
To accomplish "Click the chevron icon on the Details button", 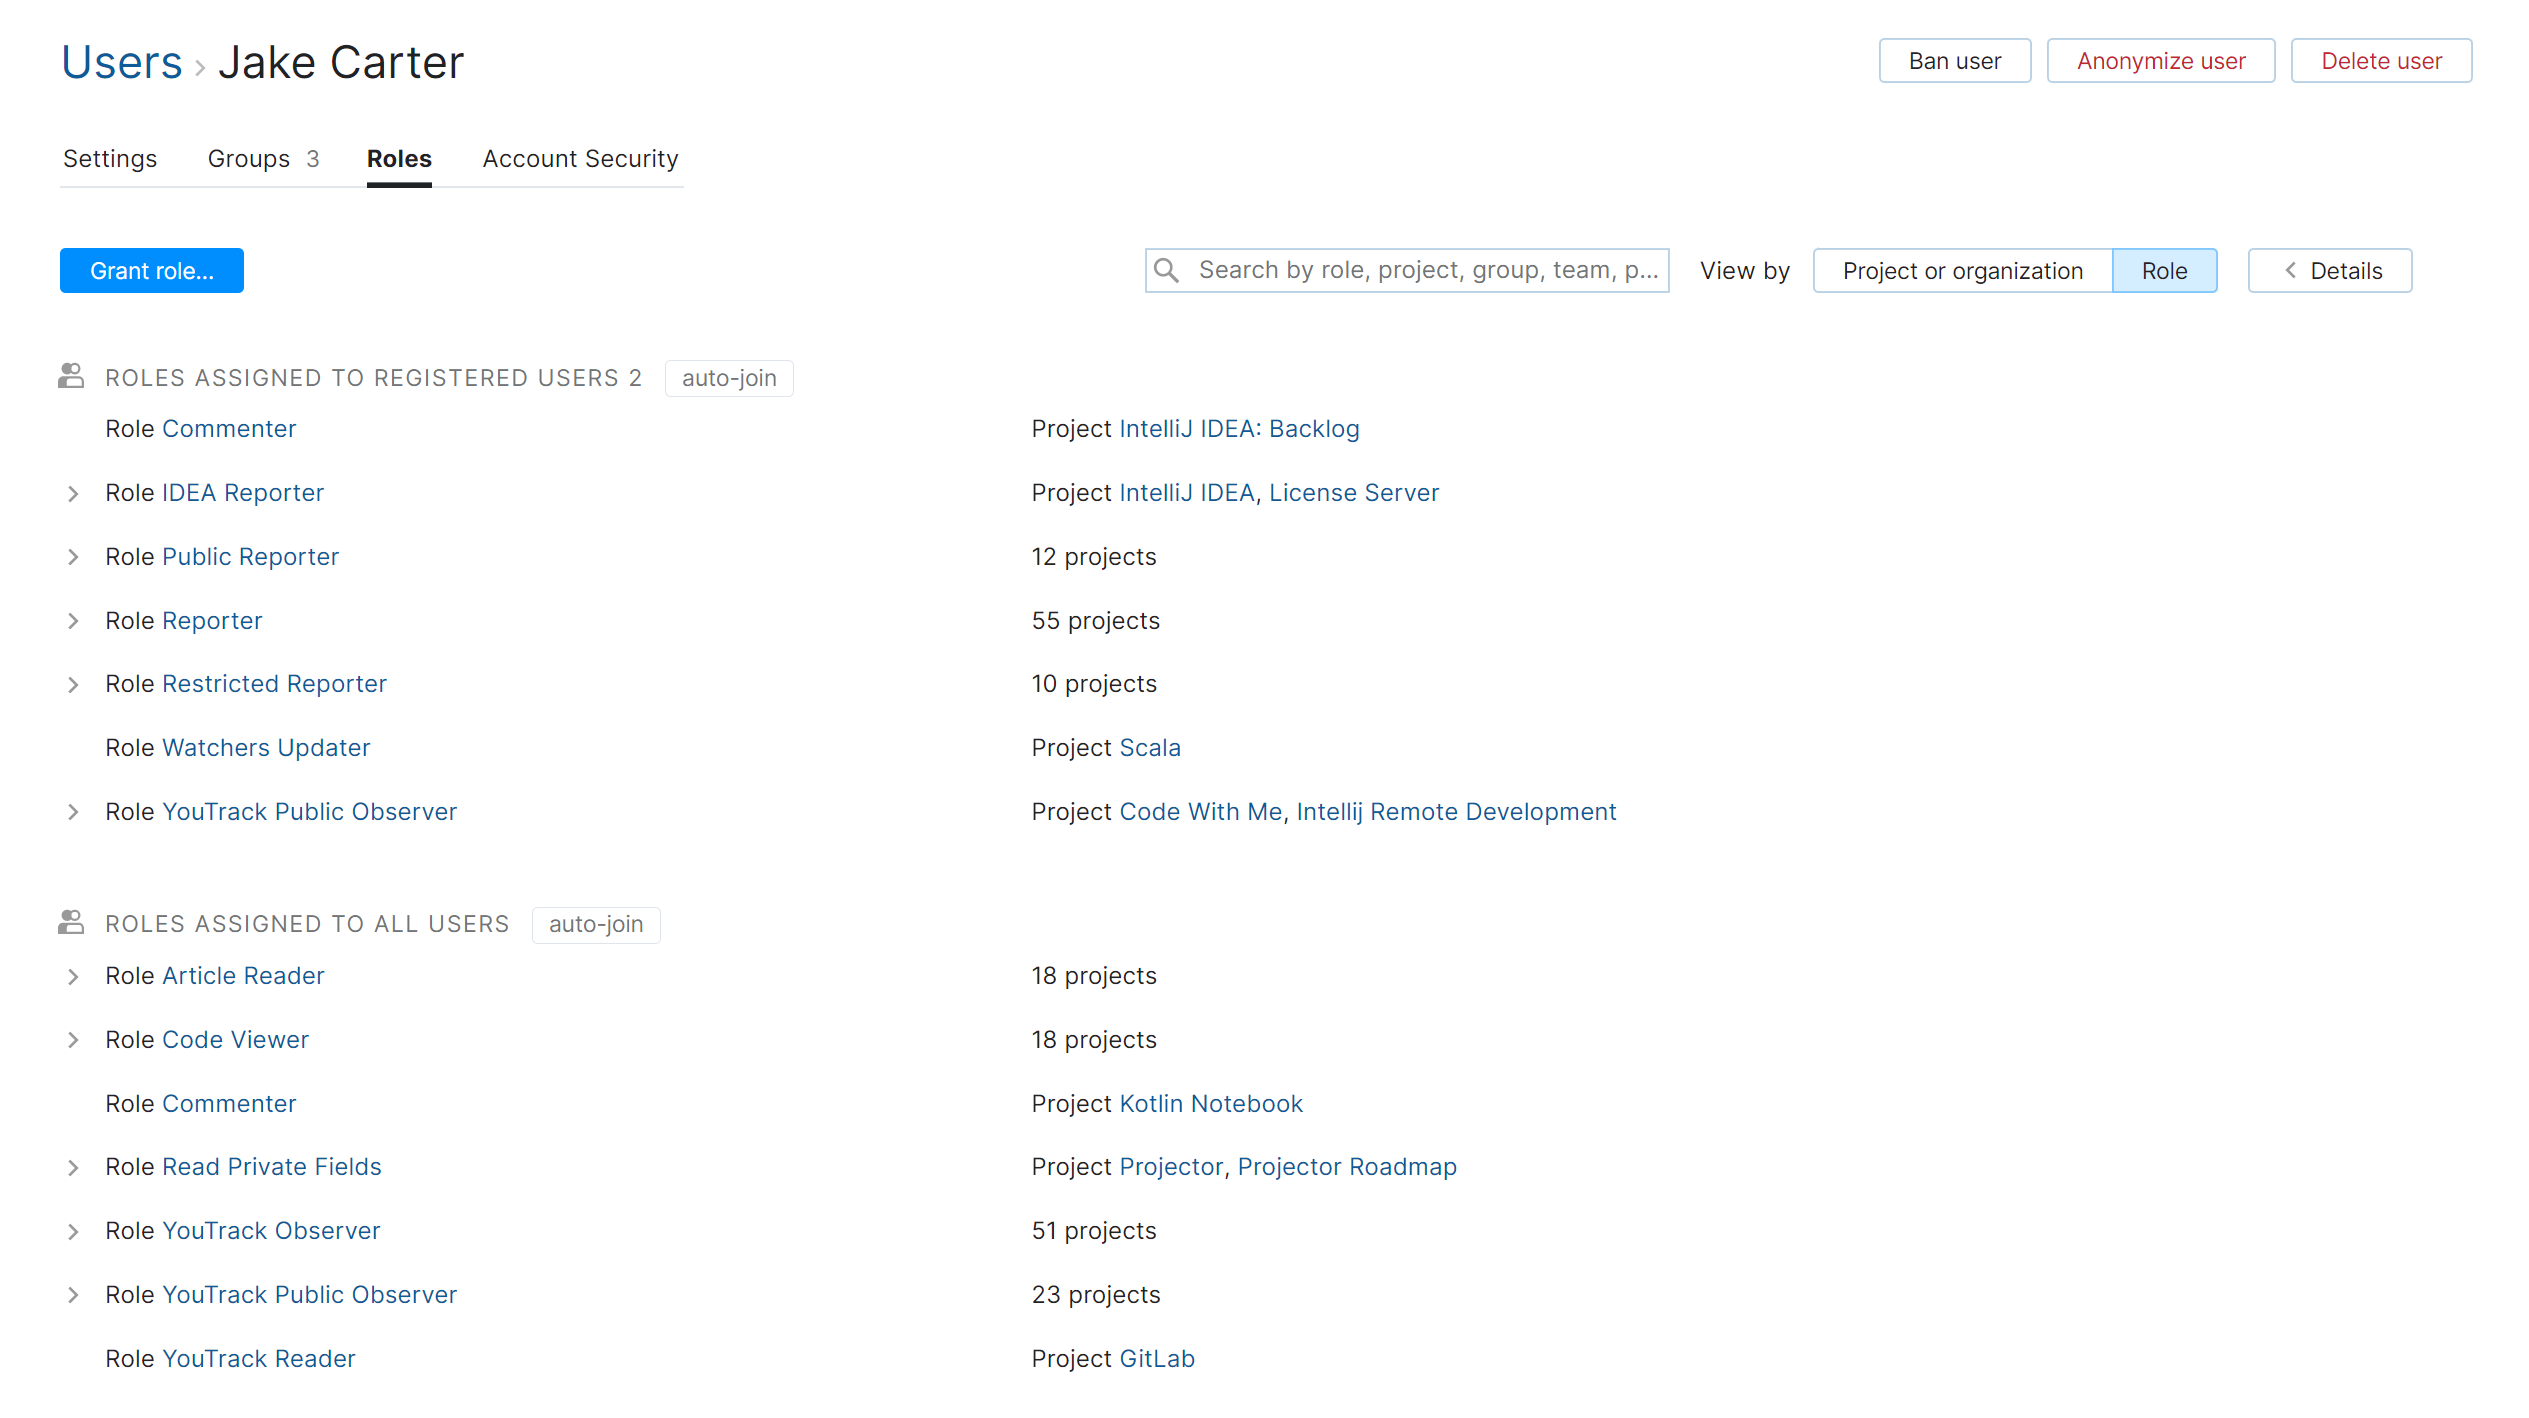I will (x=2290, y=270).
